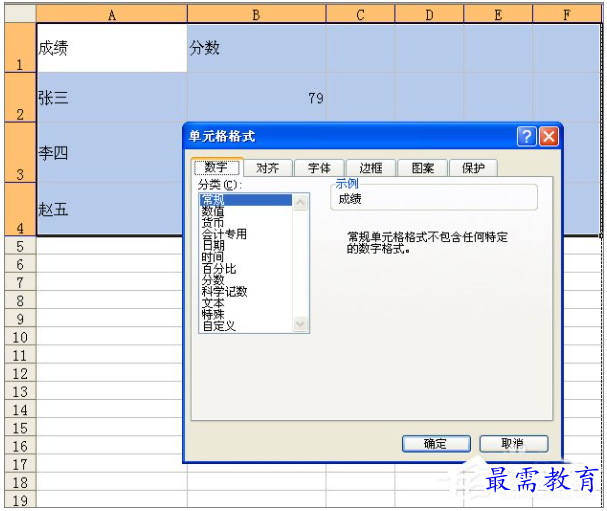Open the 保护 tab
This screenshot has width=607, height=511.
473,168
